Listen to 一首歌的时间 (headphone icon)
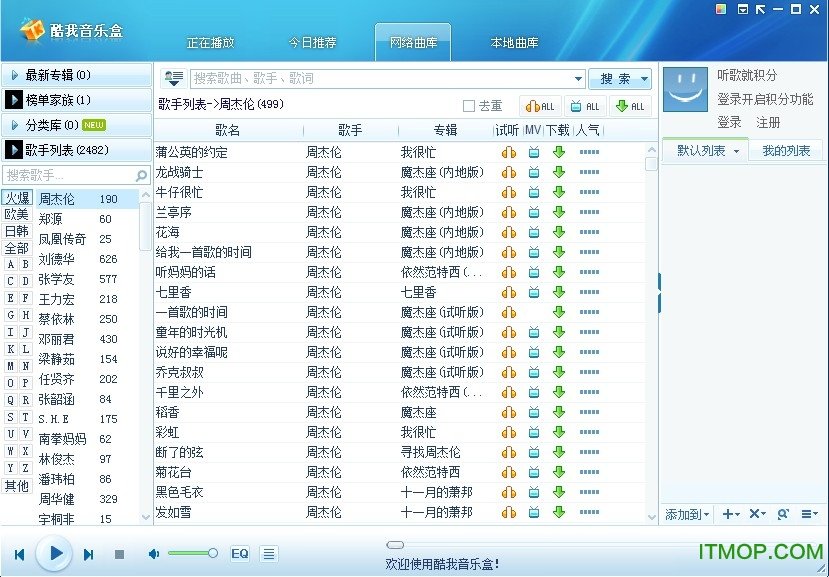 pos(509,313)
